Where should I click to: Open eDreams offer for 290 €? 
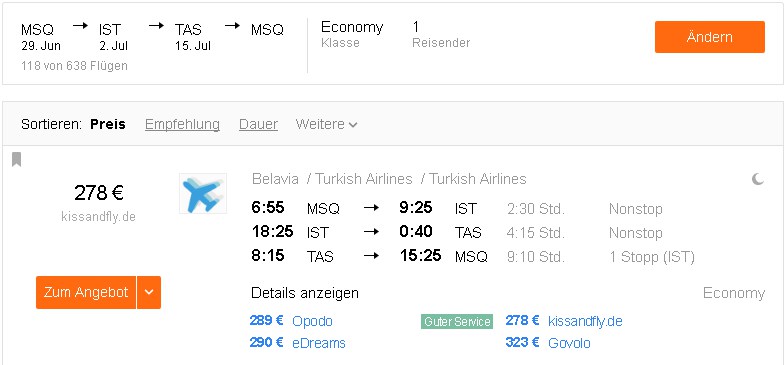pos(298,343)
